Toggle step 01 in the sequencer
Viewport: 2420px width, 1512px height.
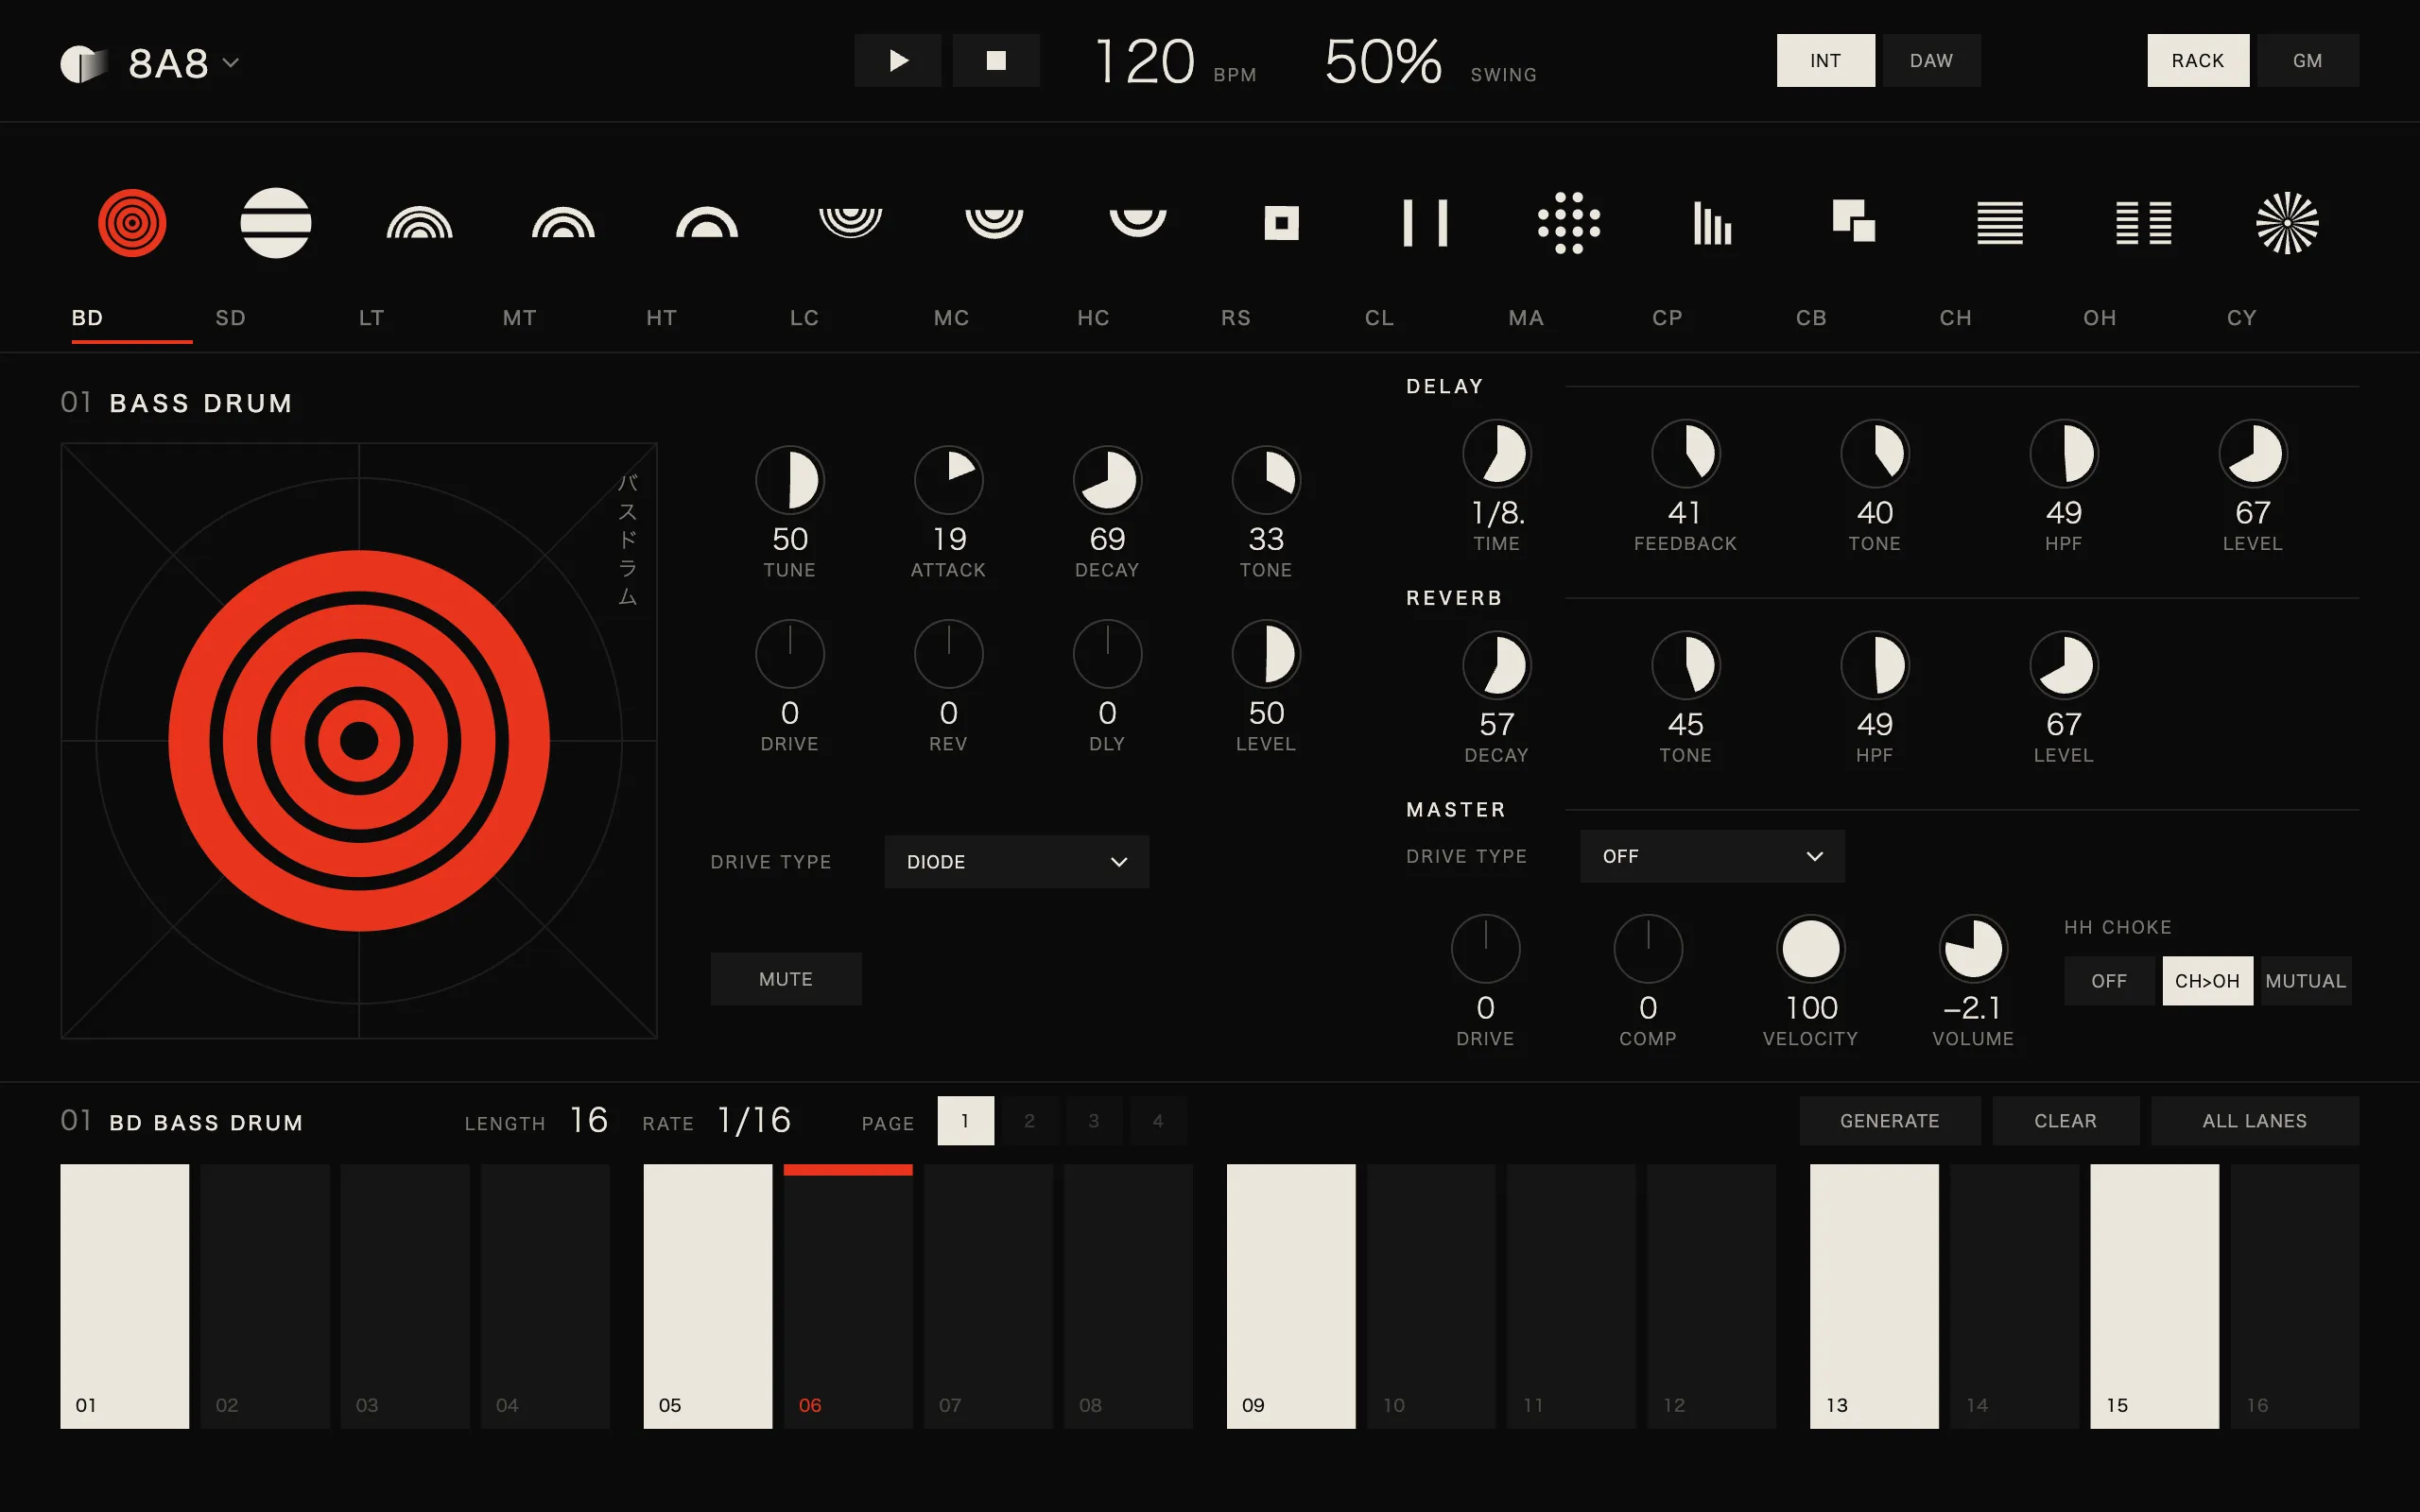click(x=125, y=1296)
